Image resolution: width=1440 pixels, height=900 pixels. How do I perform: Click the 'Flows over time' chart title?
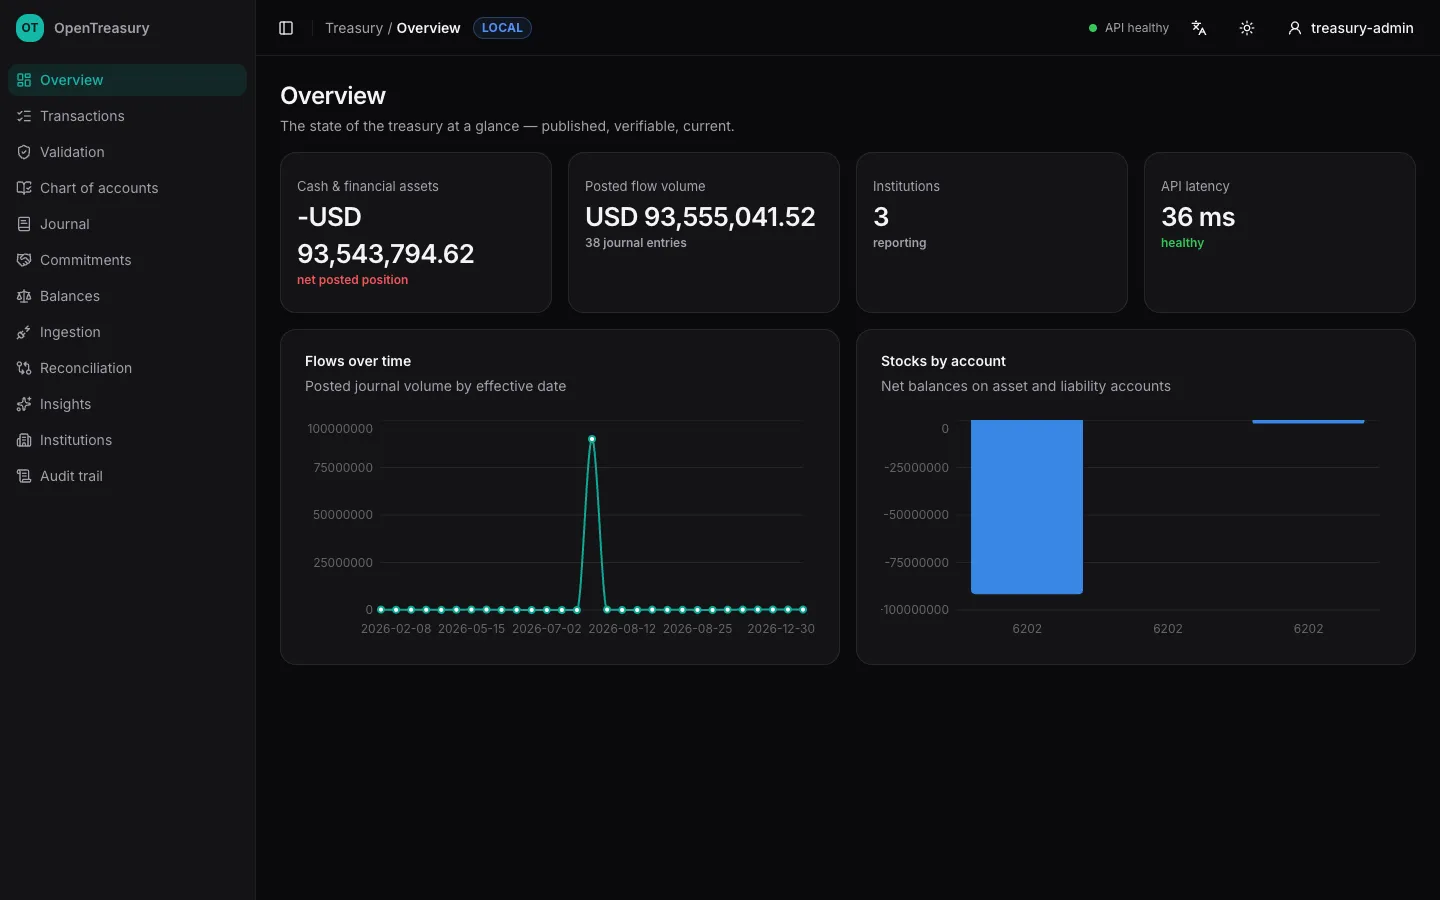(358, 361)
